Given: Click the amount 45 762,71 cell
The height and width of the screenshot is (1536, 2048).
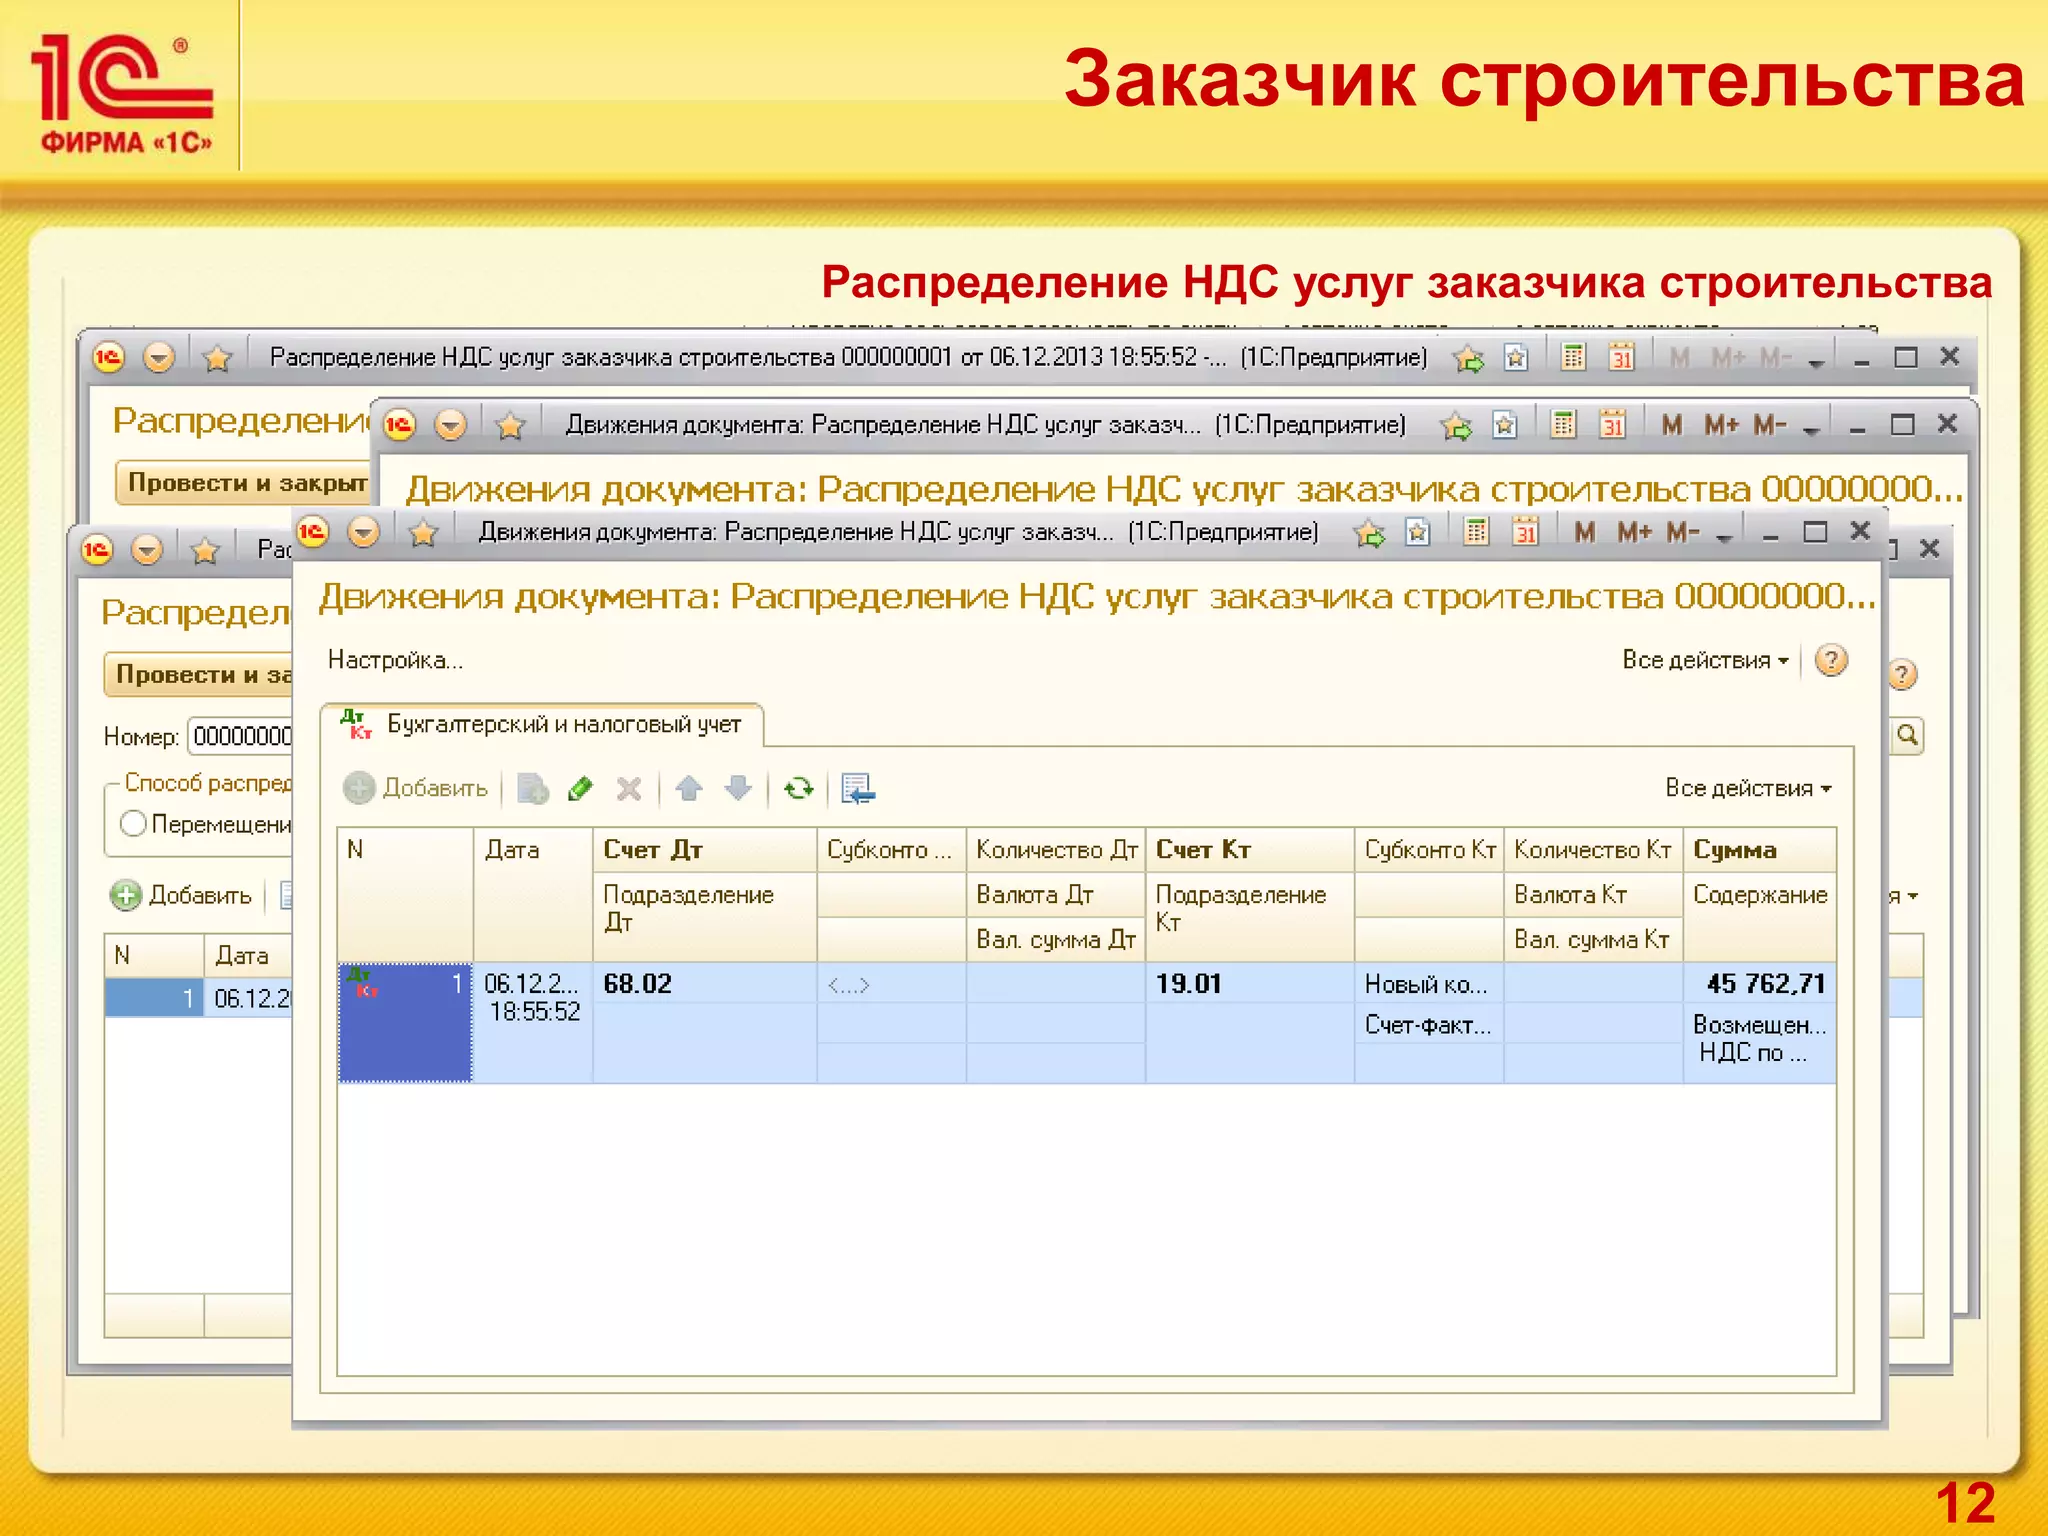Looking at the screenshot, I should pyautogui.click(x=1760, y=984).
